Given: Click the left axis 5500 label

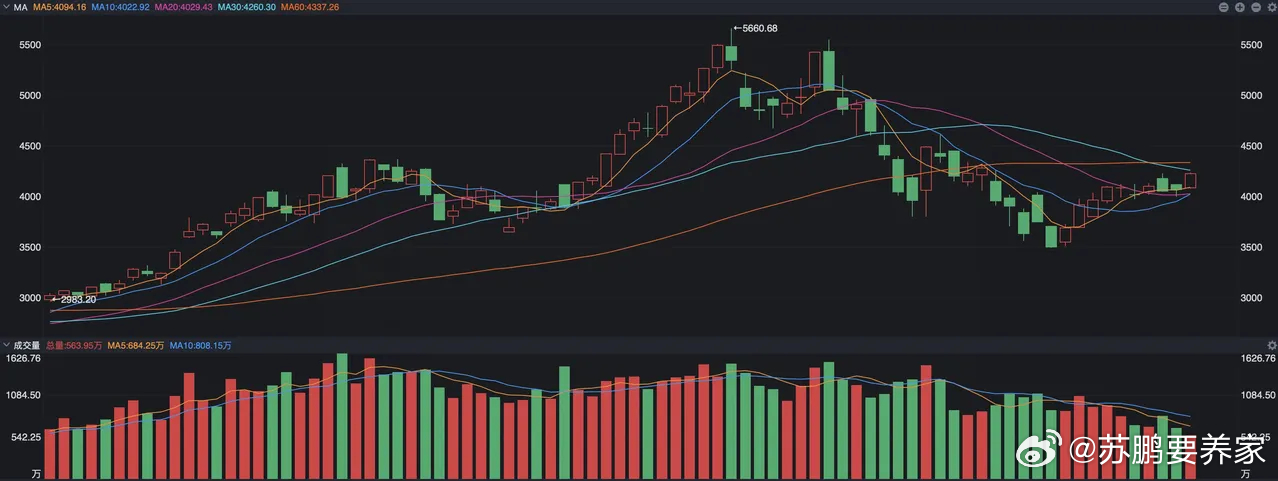Looking at the screenshot, I should click(30, 46).
